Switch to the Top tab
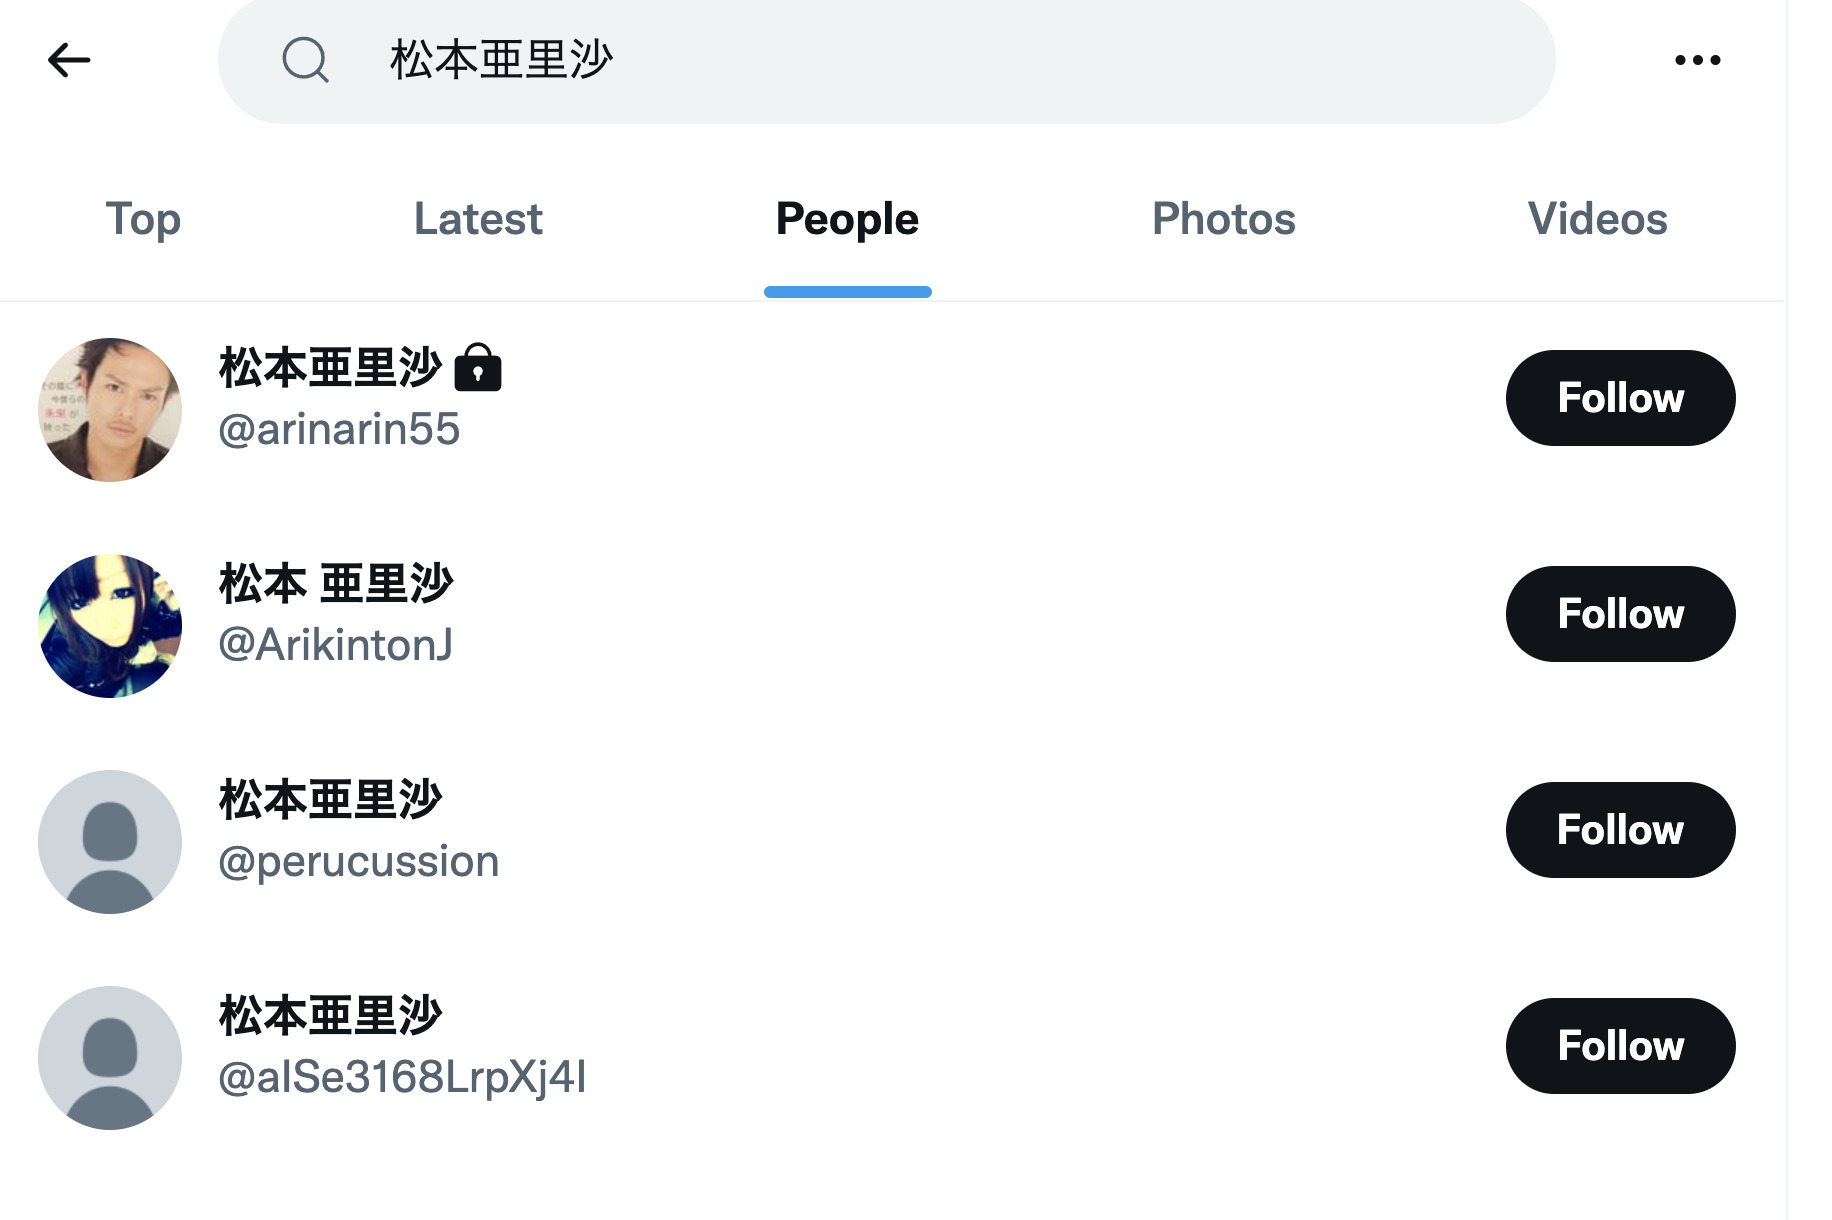This screenshot has width=1832, height=1220. pyautogui.click(x=143, y=219)
